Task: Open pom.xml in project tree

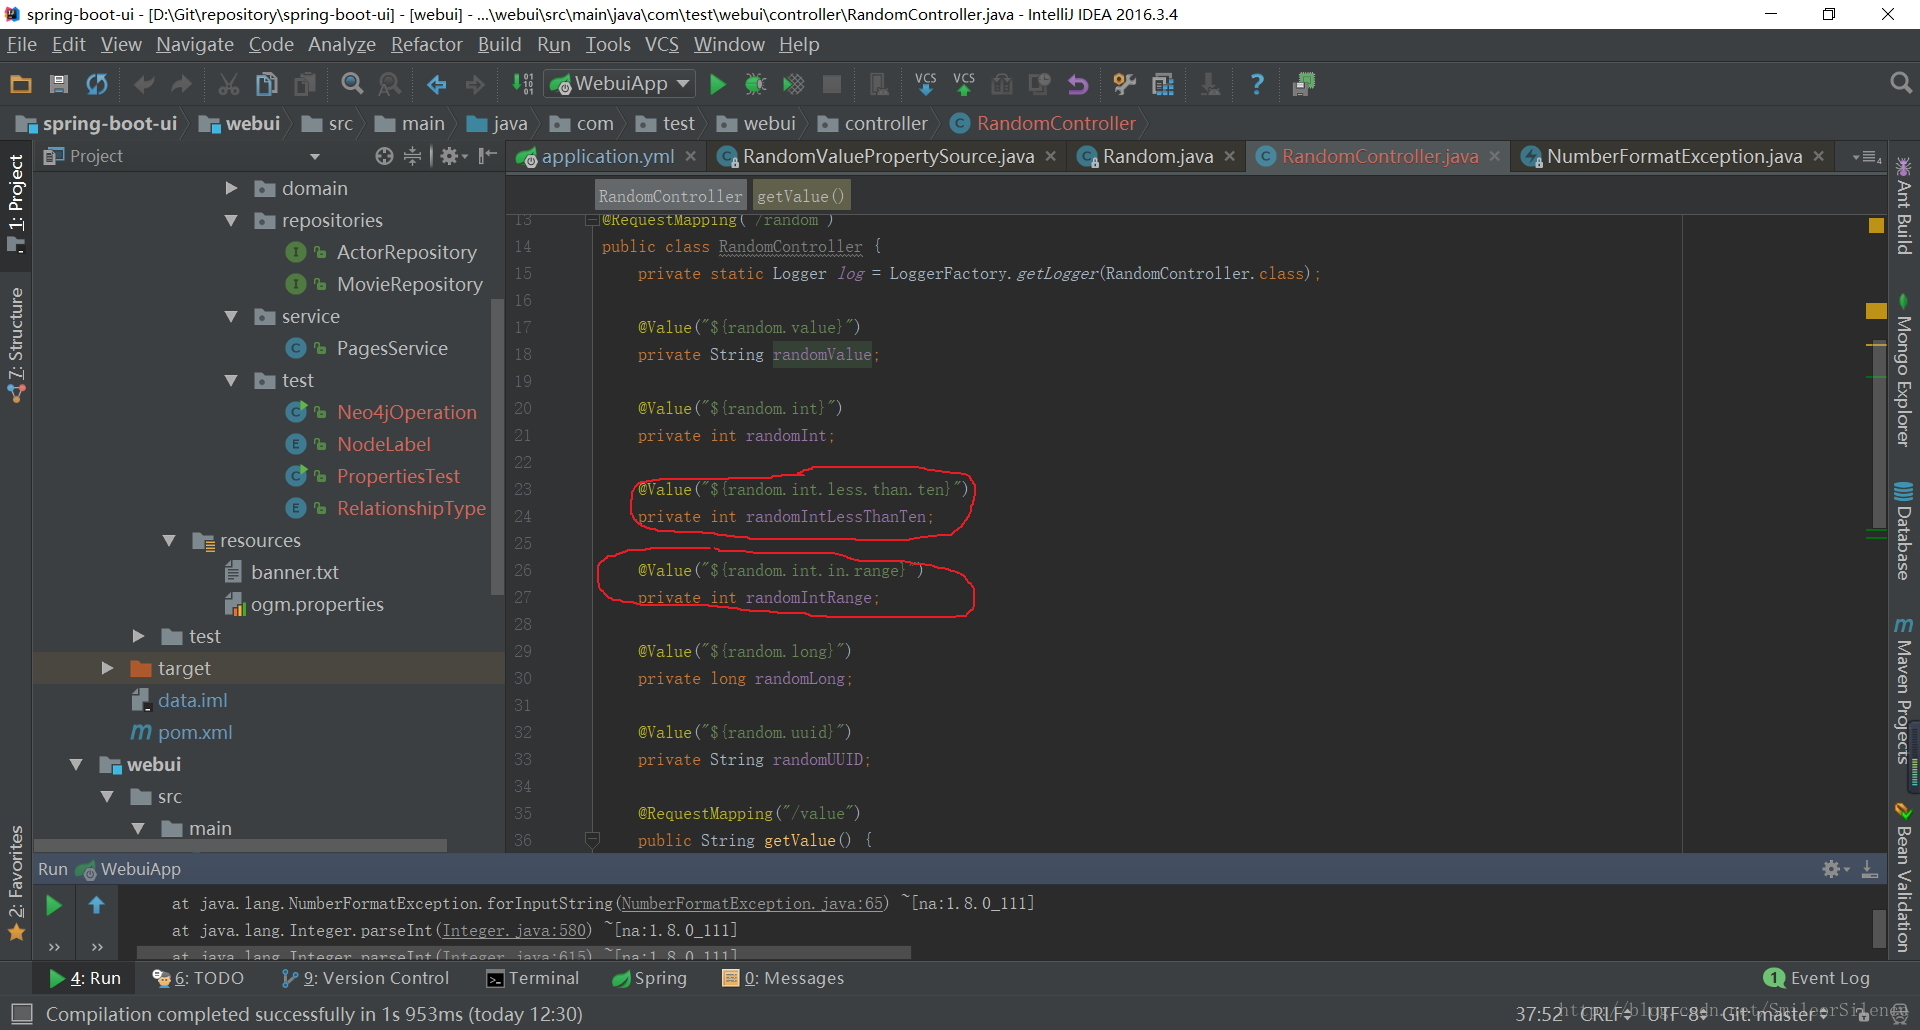Action: click(194, 732)
